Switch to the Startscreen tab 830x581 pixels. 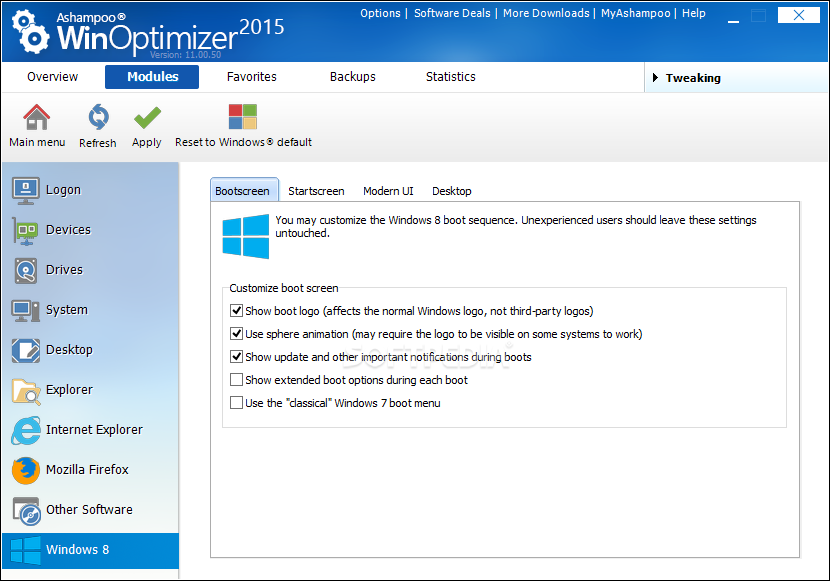(x=316, y=191)
